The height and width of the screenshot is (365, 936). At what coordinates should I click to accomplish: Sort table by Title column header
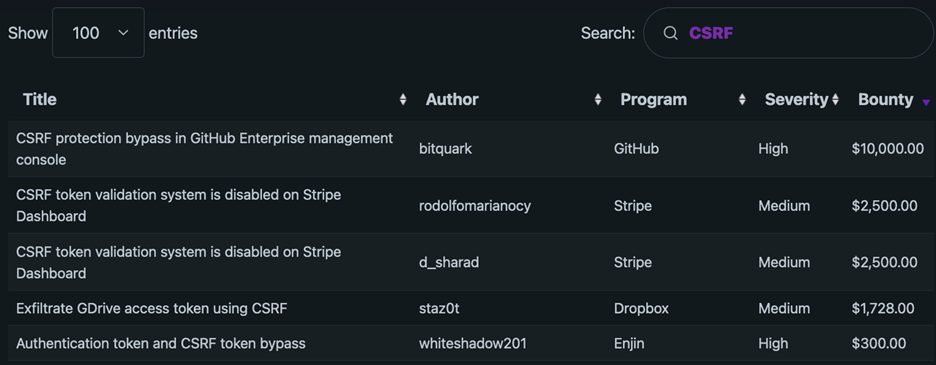click(40, 100)
